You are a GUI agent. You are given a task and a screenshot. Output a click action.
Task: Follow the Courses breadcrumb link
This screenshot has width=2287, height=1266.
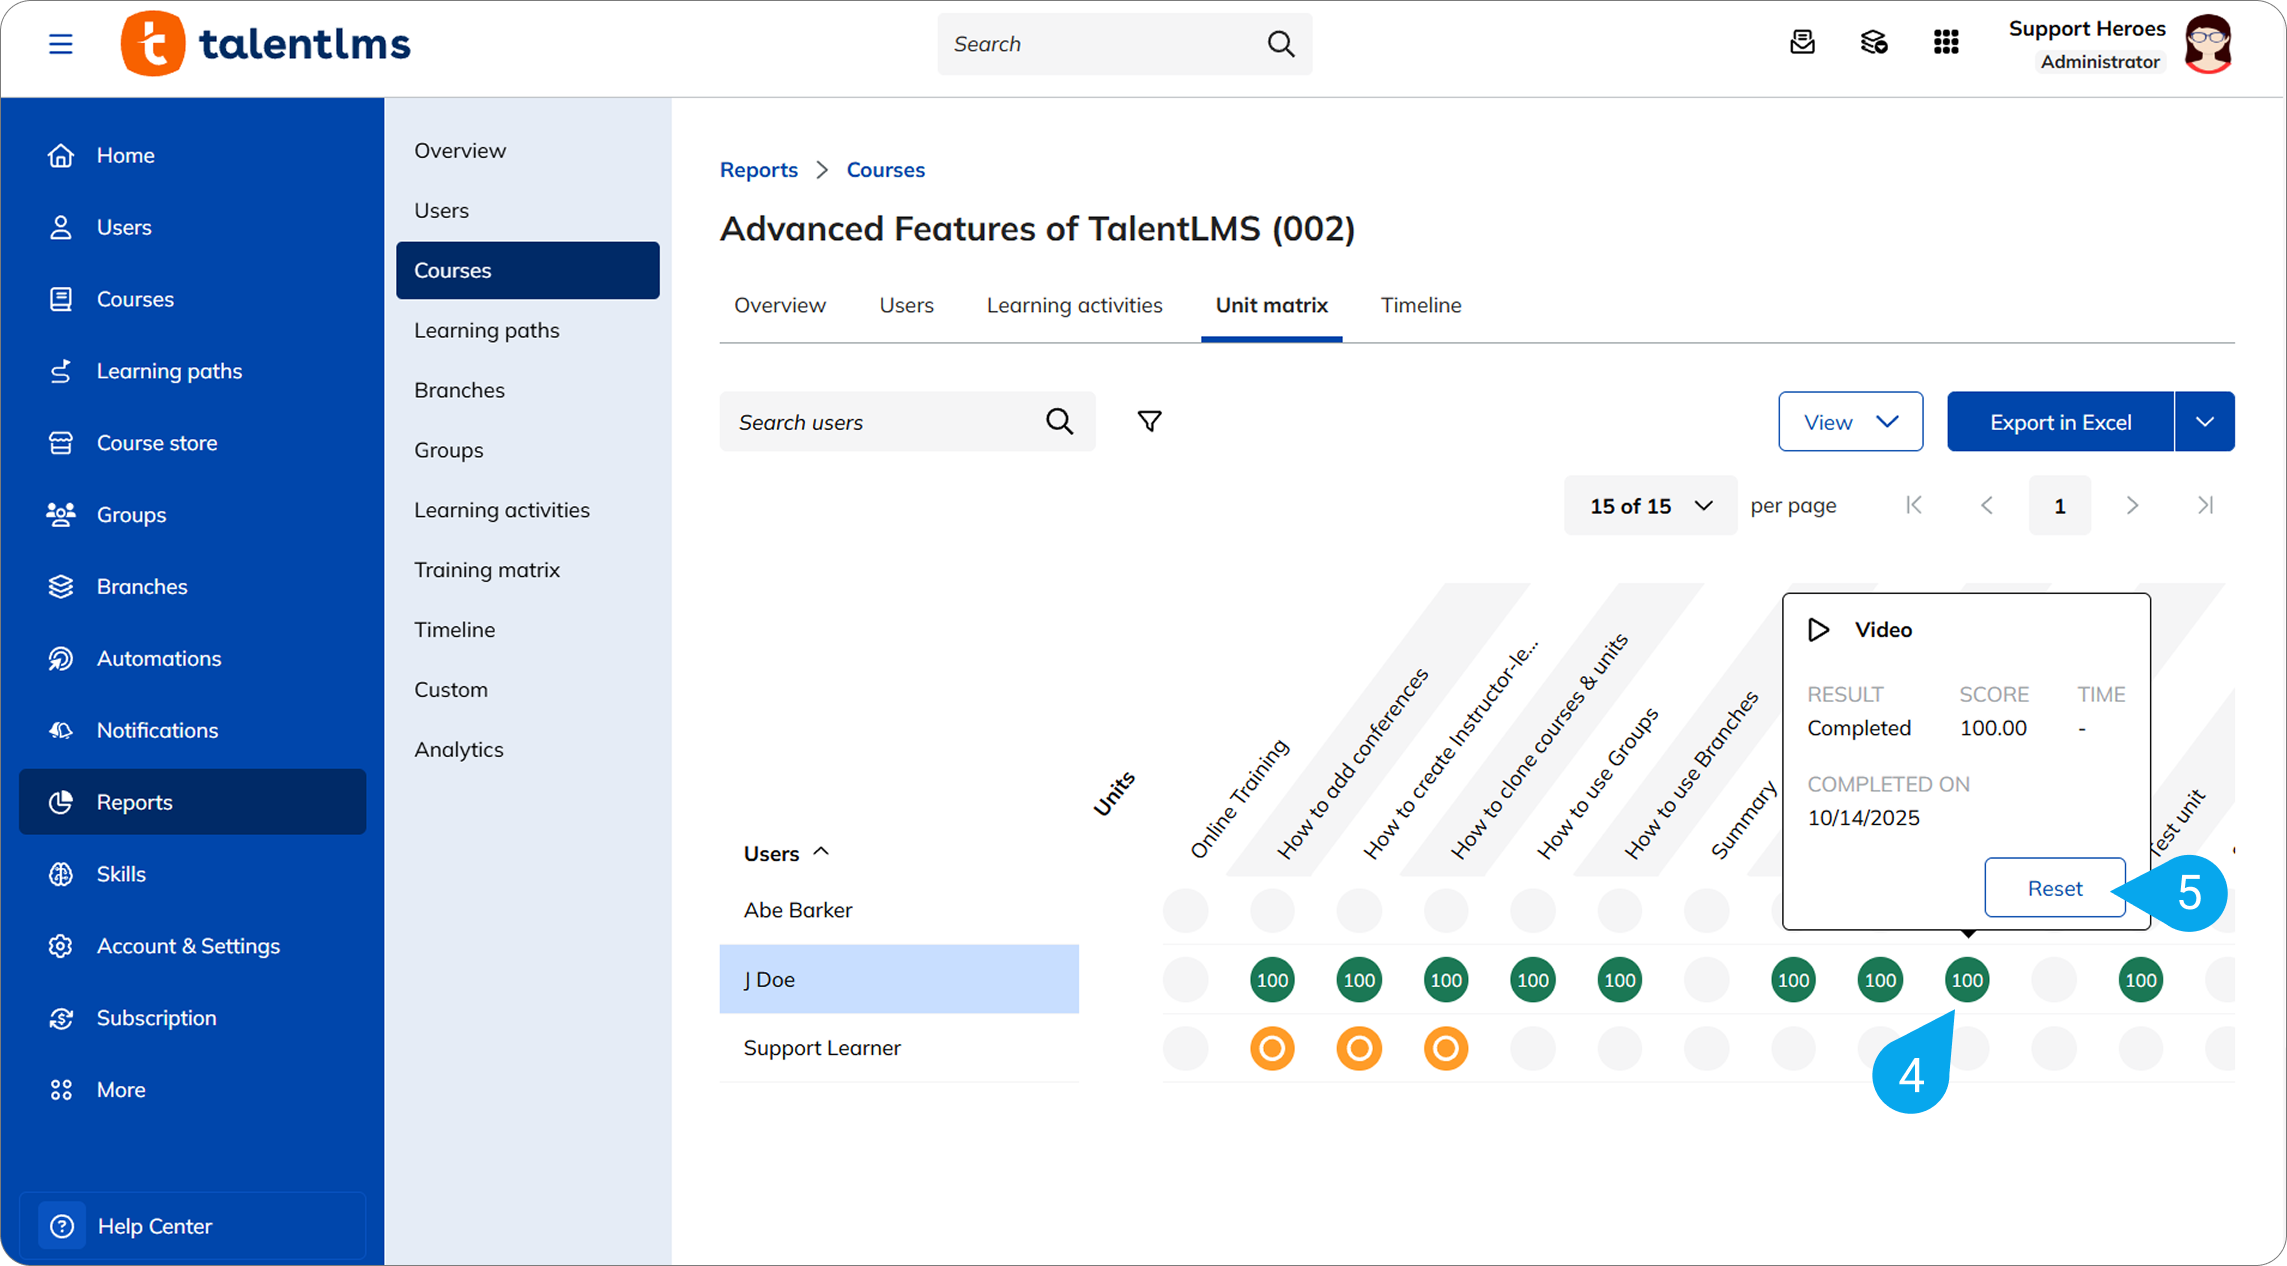885,170
